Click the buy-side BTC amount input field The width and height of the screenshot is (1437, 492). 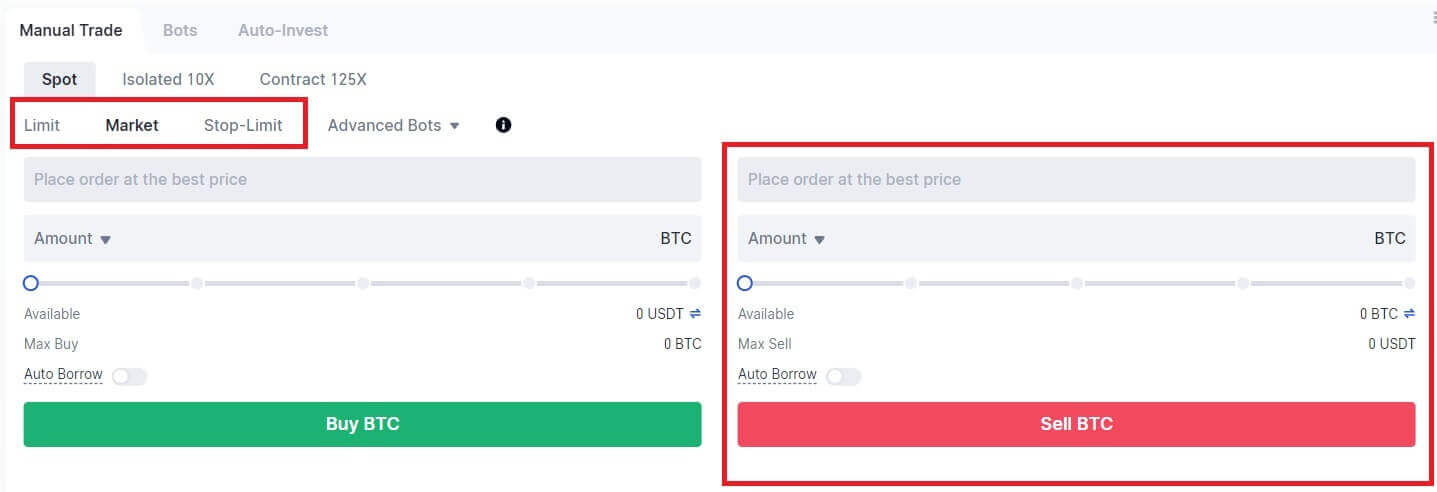[x=380, y=239]
